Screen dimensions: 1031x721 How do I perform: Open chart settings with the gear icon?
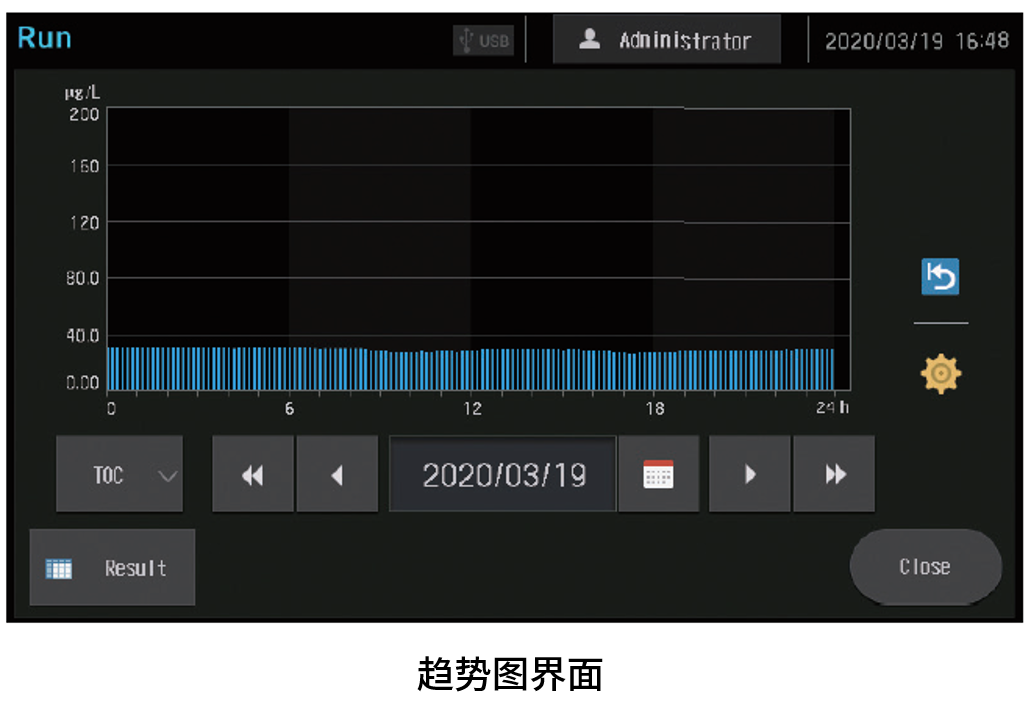[940, 374]
